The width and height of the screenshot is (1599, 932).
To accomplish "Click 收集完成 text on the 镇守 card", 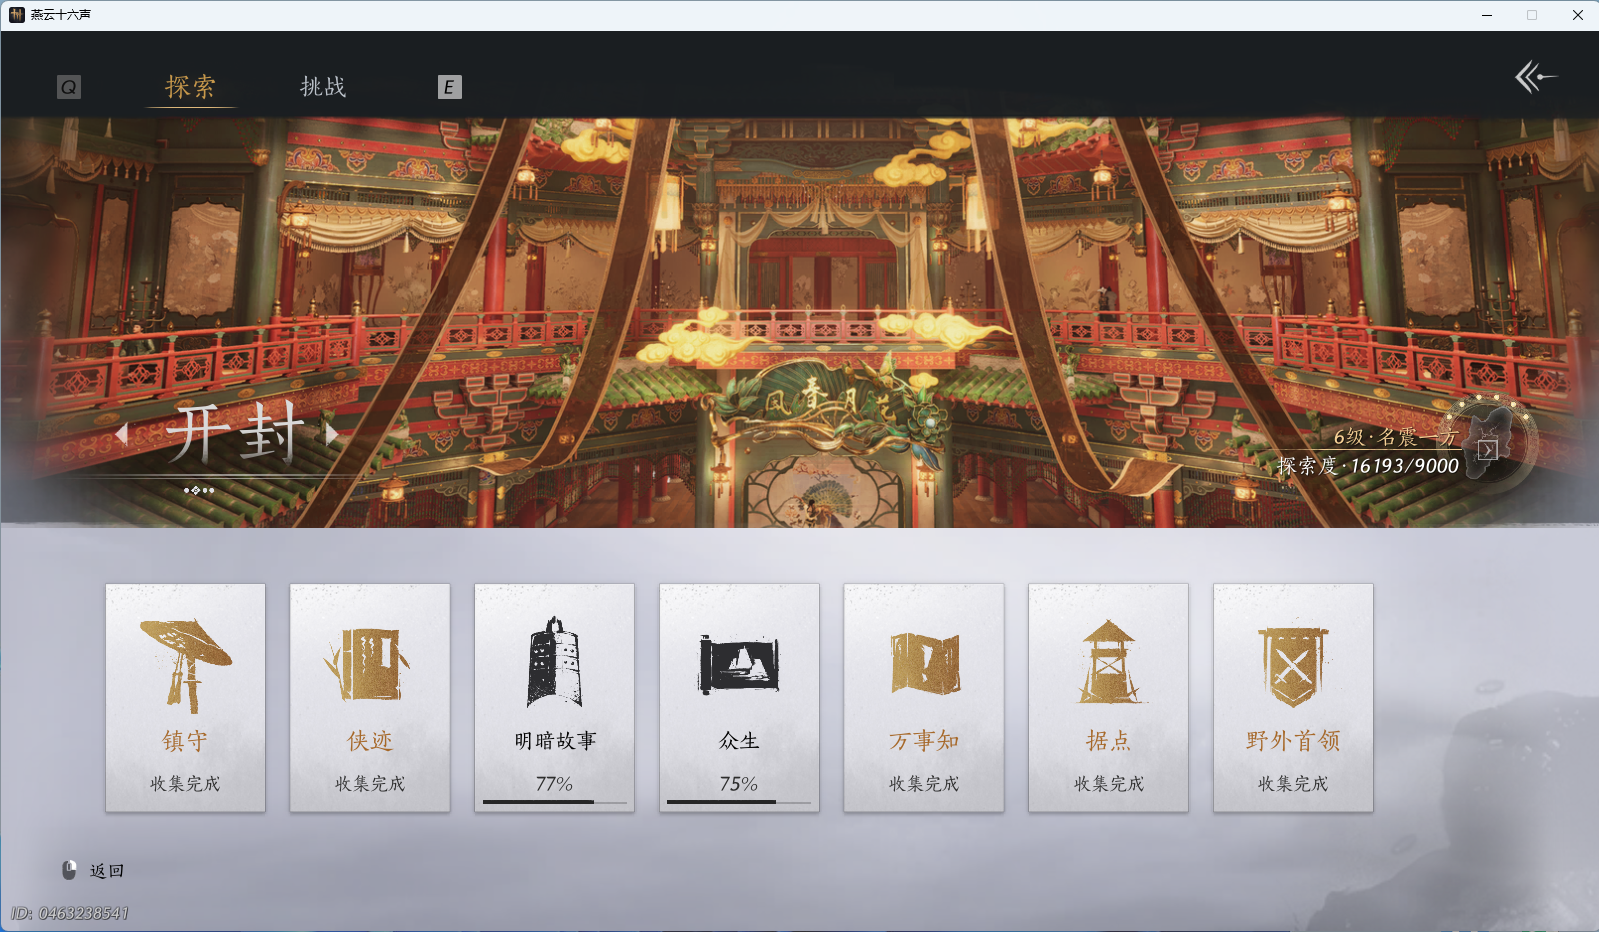I will click(x=185, y=784).
